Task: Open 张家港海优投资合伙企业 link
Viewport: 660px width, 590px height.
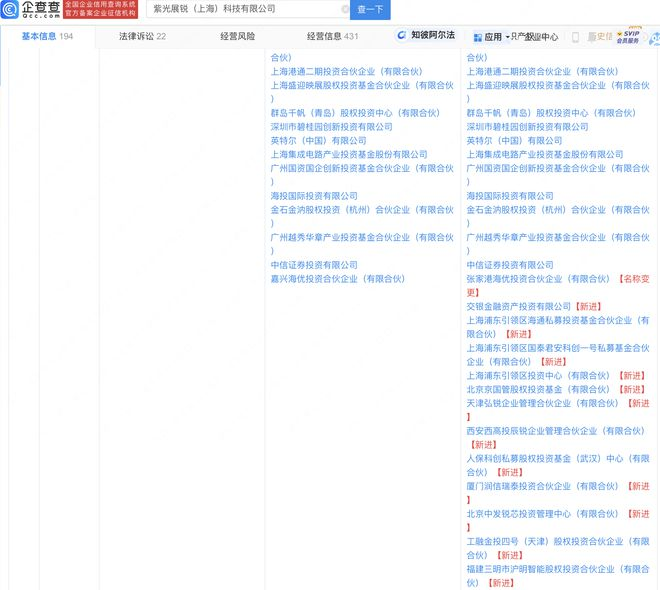Action: click(x=538, y=279)
